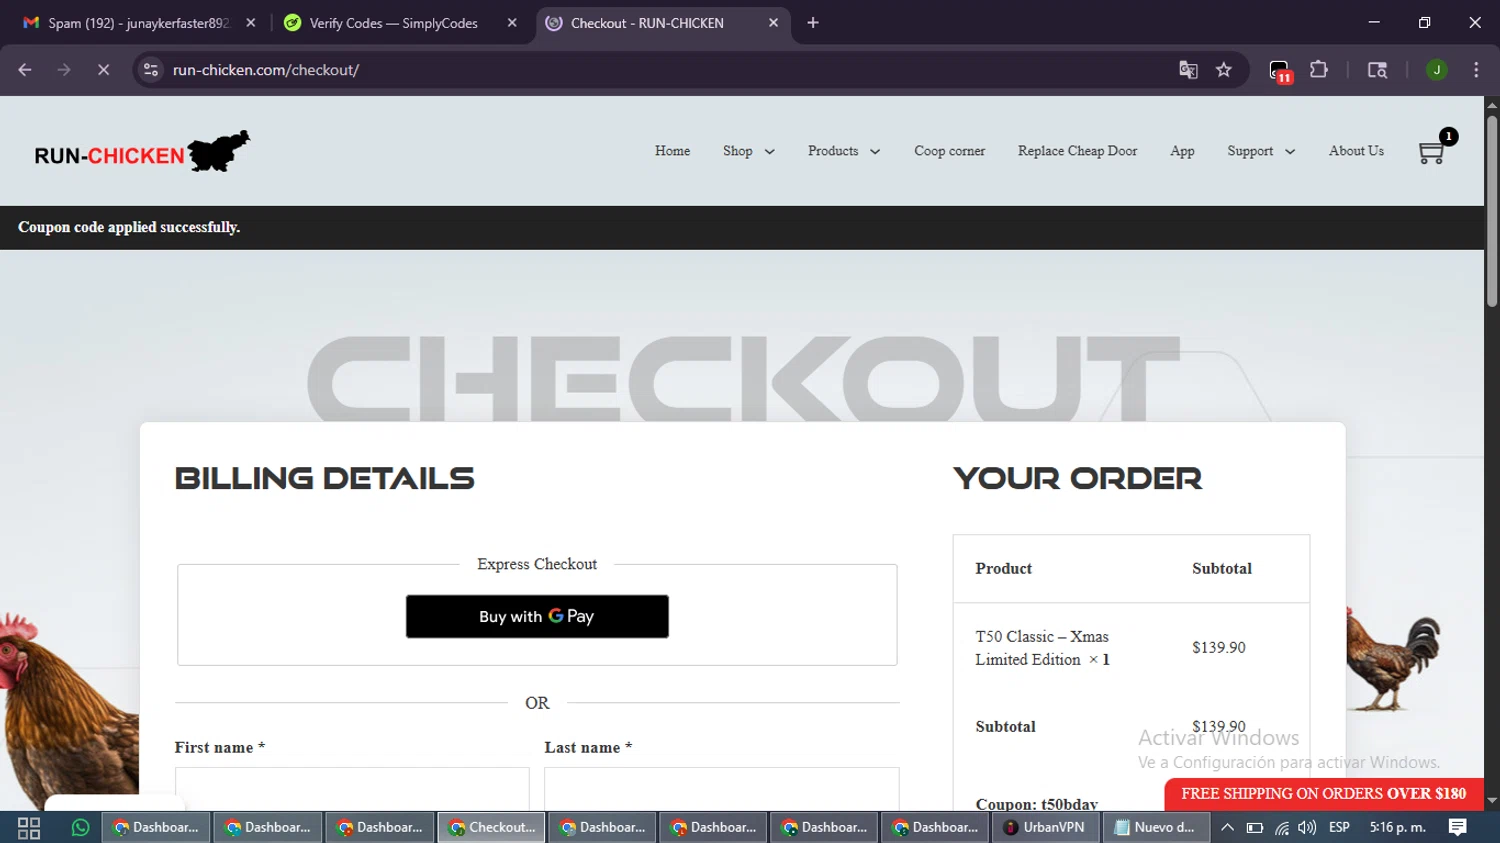Open Nuevo d... notepad in taskbar
The image size is (1500, 843).
click(1156, 828)
